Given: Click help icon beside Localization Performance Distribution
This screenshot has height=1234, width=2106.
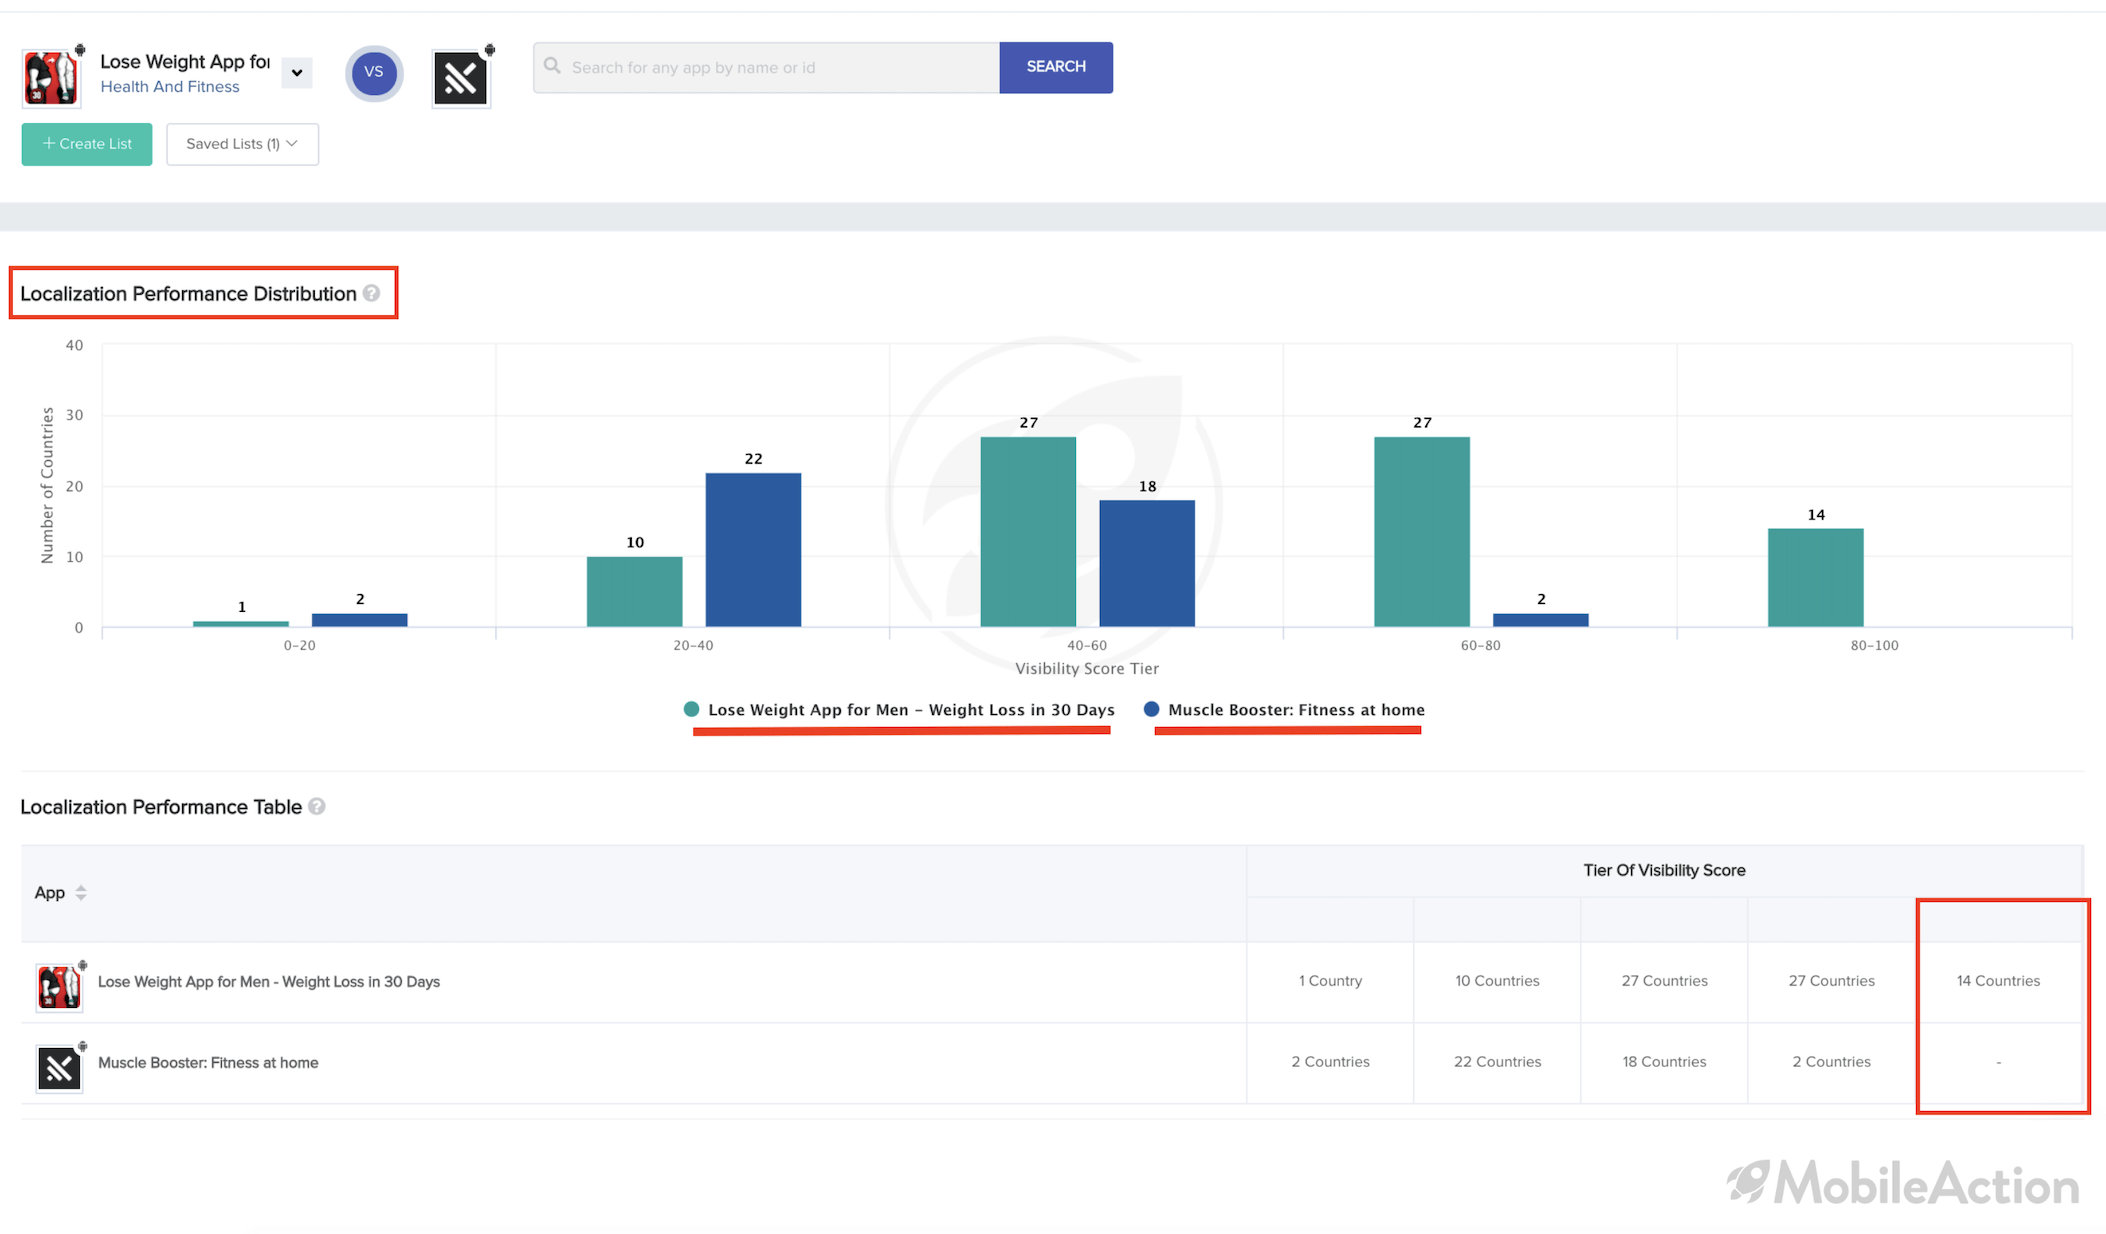Looking at the screenshot, I should click(x=372, y=293).
